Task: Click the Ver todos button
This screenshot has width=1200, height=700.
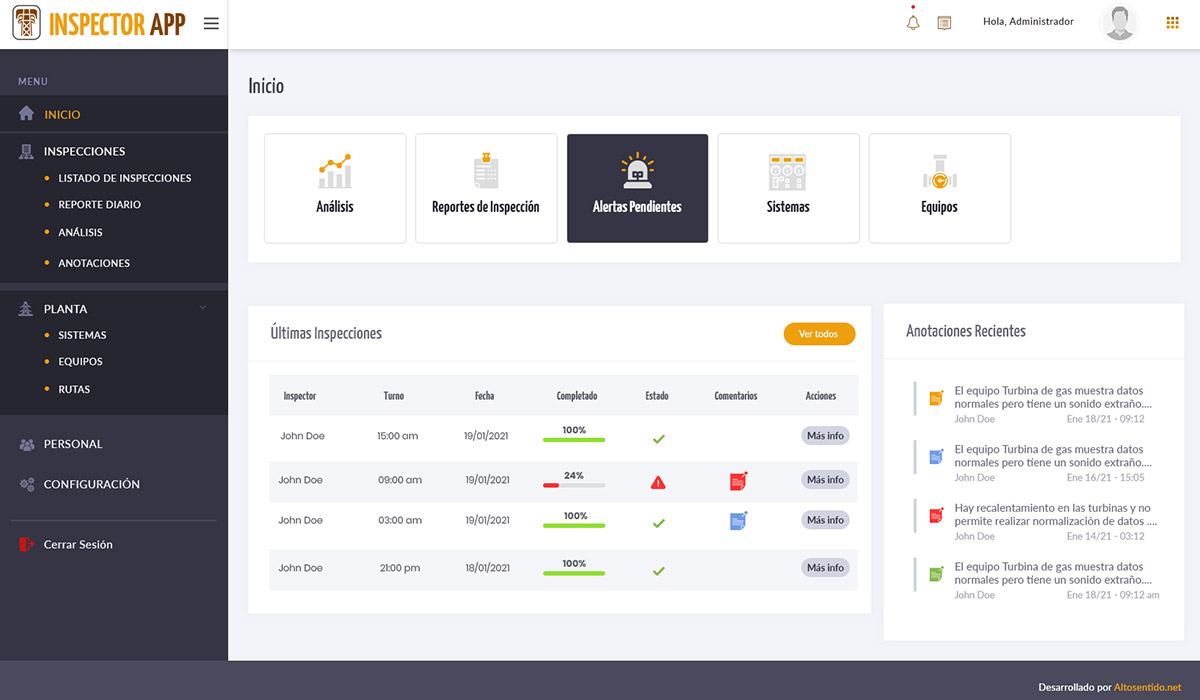Action: tap(819, 334)
